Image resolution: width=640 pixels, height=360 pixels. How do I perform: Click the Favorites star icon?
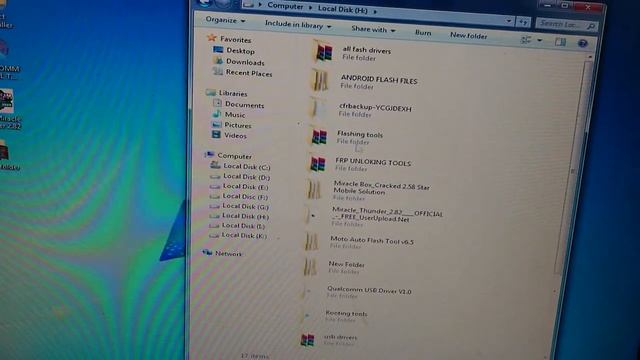coord(212,38)
